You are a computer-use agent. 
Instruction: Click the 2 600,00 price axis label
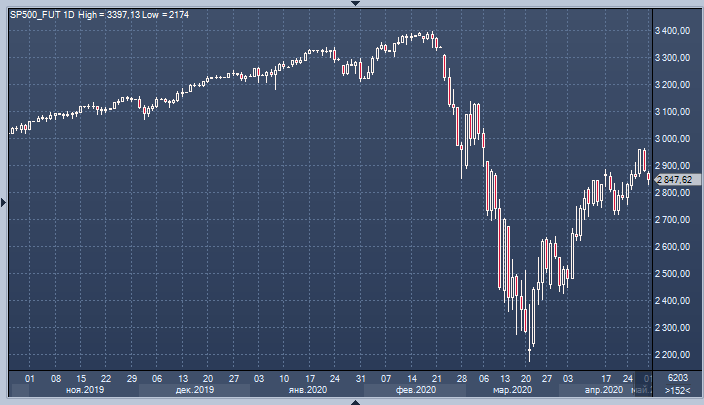672,247
